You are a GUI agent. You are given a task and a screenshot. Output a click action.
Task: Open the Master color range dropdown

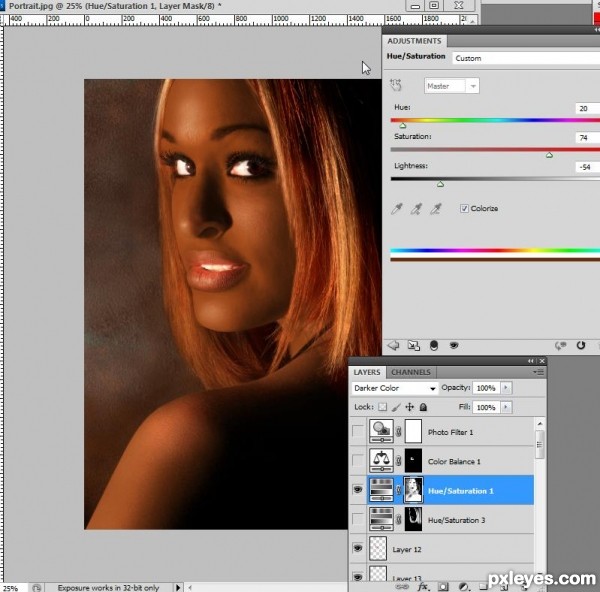pyautogui.click(x=452, y=86)
